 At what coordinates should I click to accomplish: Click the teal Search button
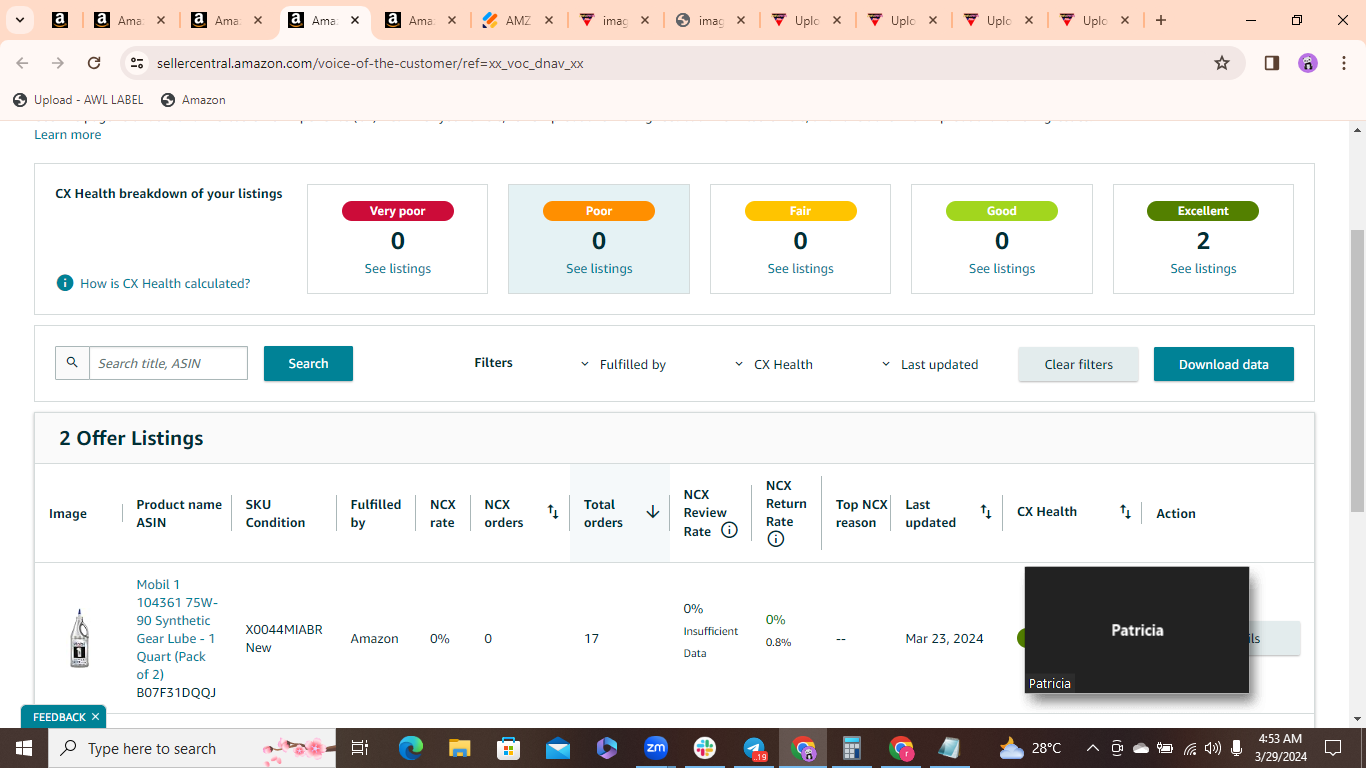[x=308, y=363]
